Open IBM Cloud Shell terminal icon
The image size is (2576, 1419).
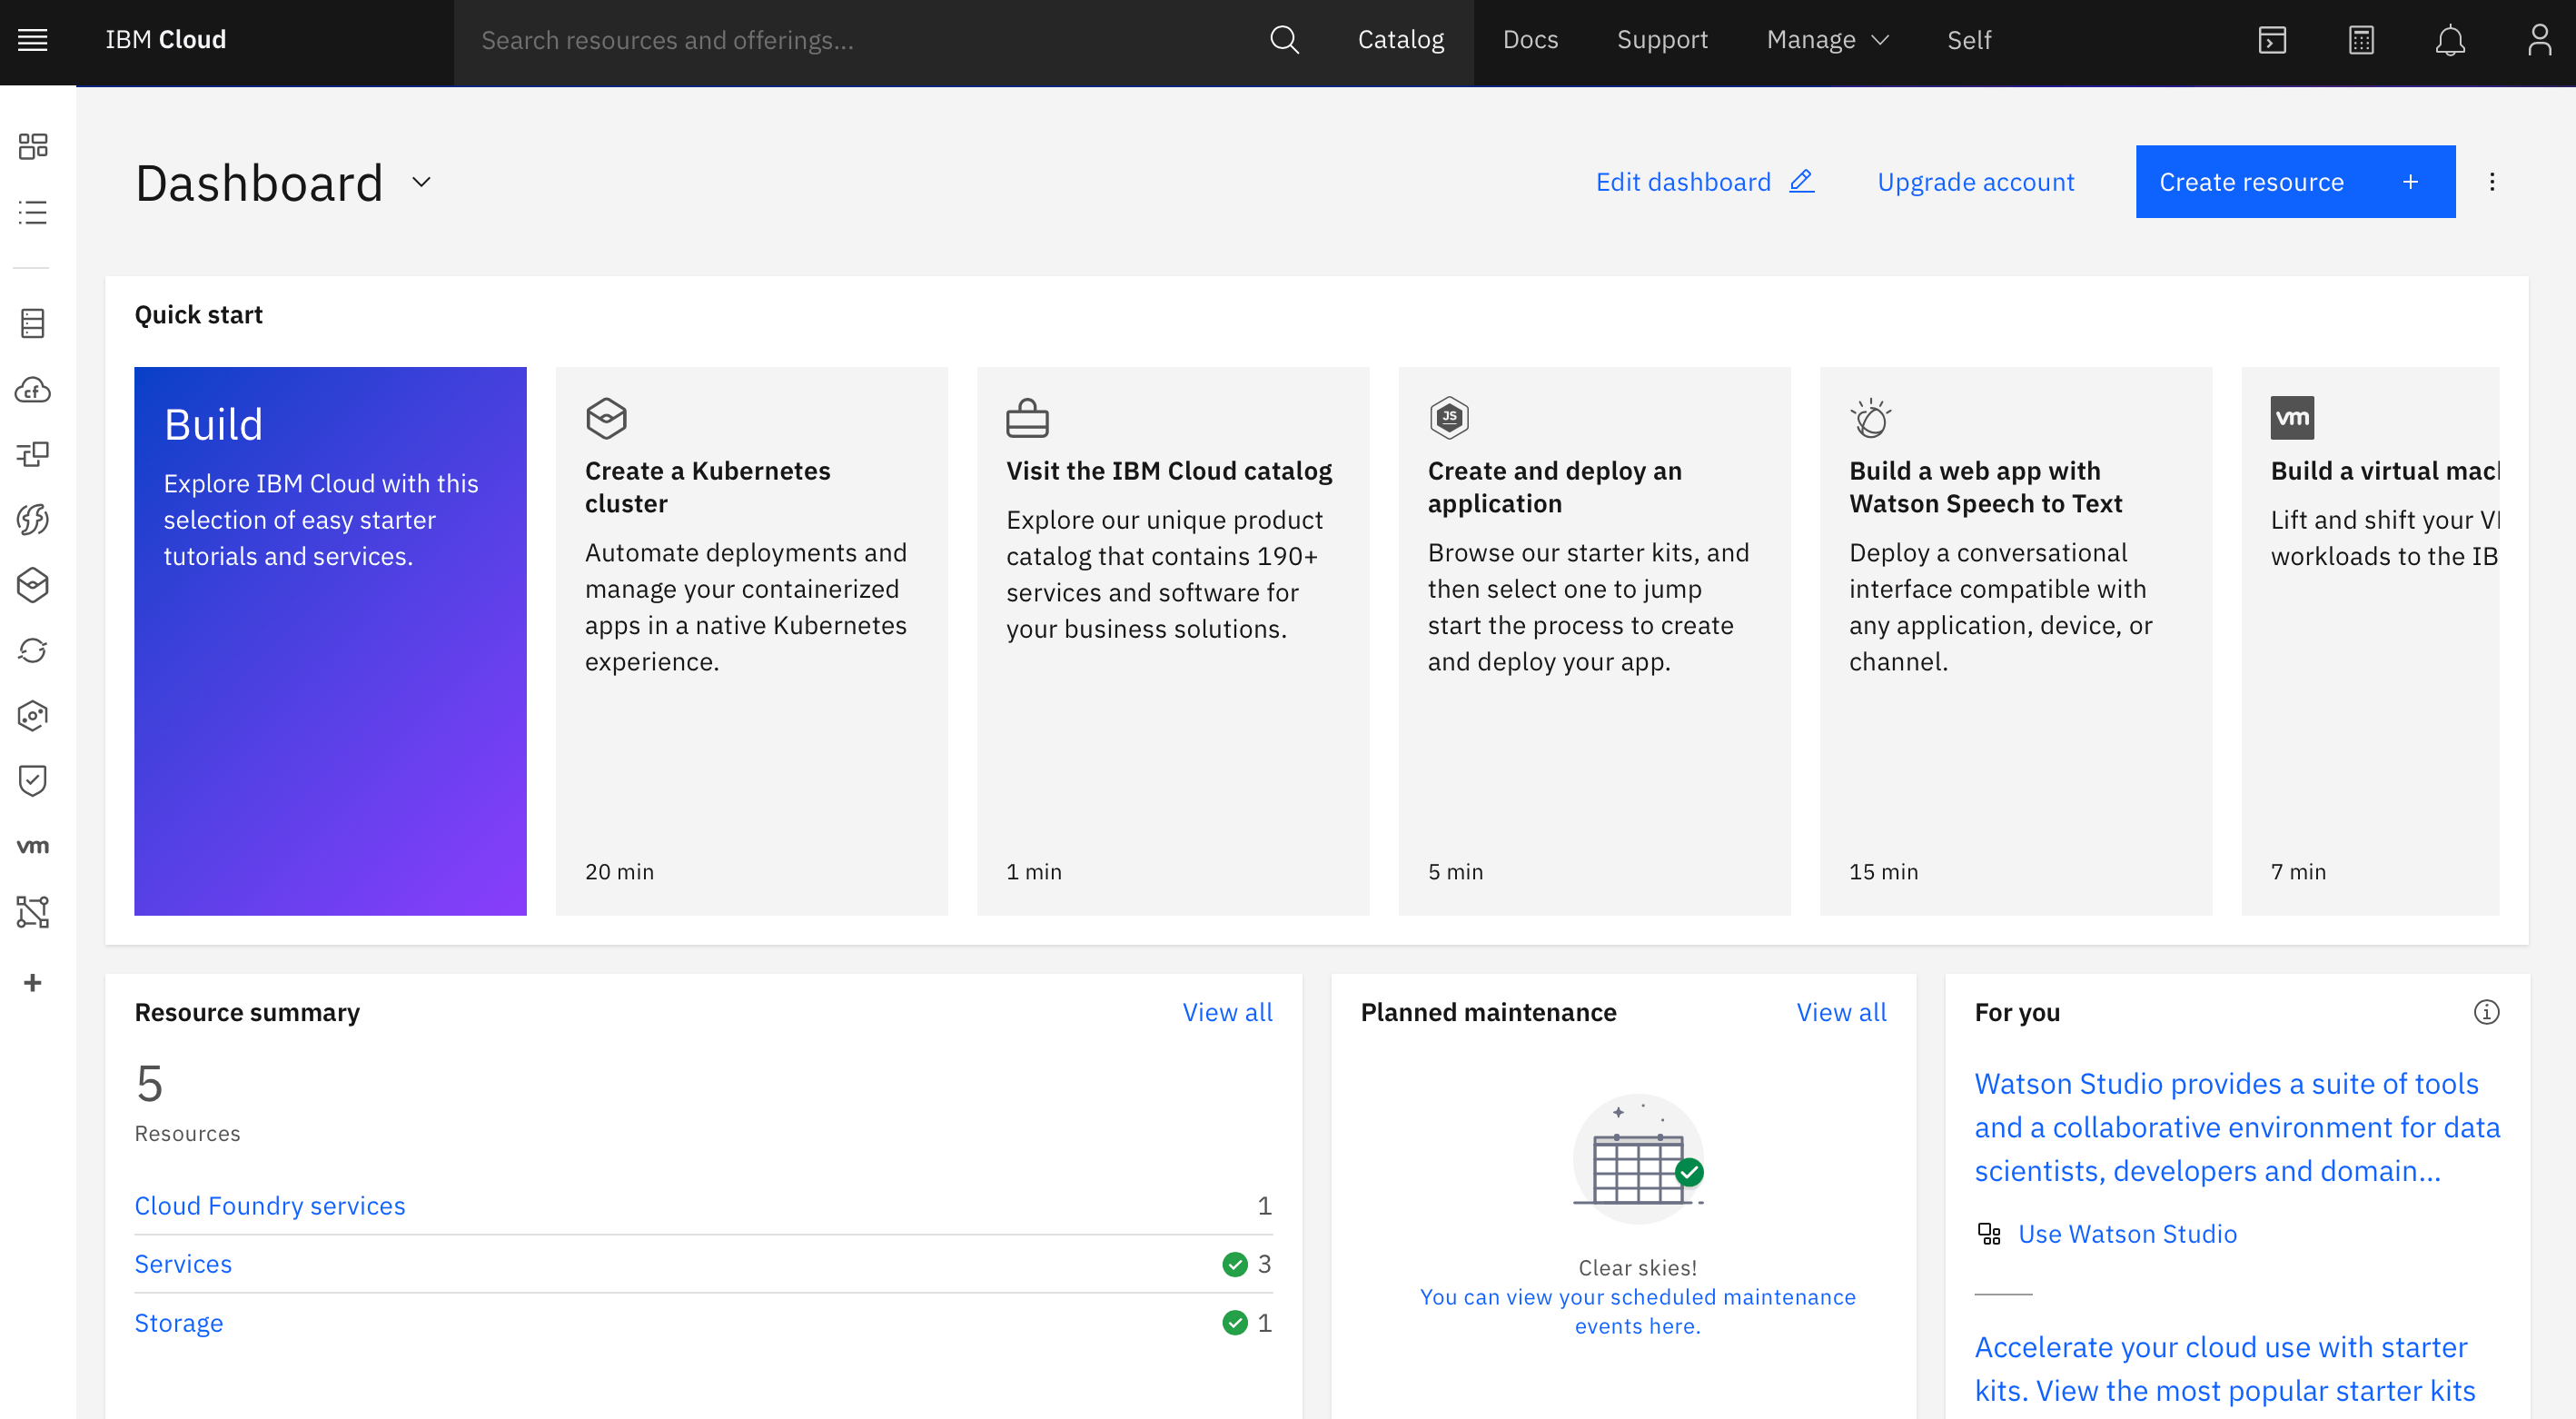2272,40
